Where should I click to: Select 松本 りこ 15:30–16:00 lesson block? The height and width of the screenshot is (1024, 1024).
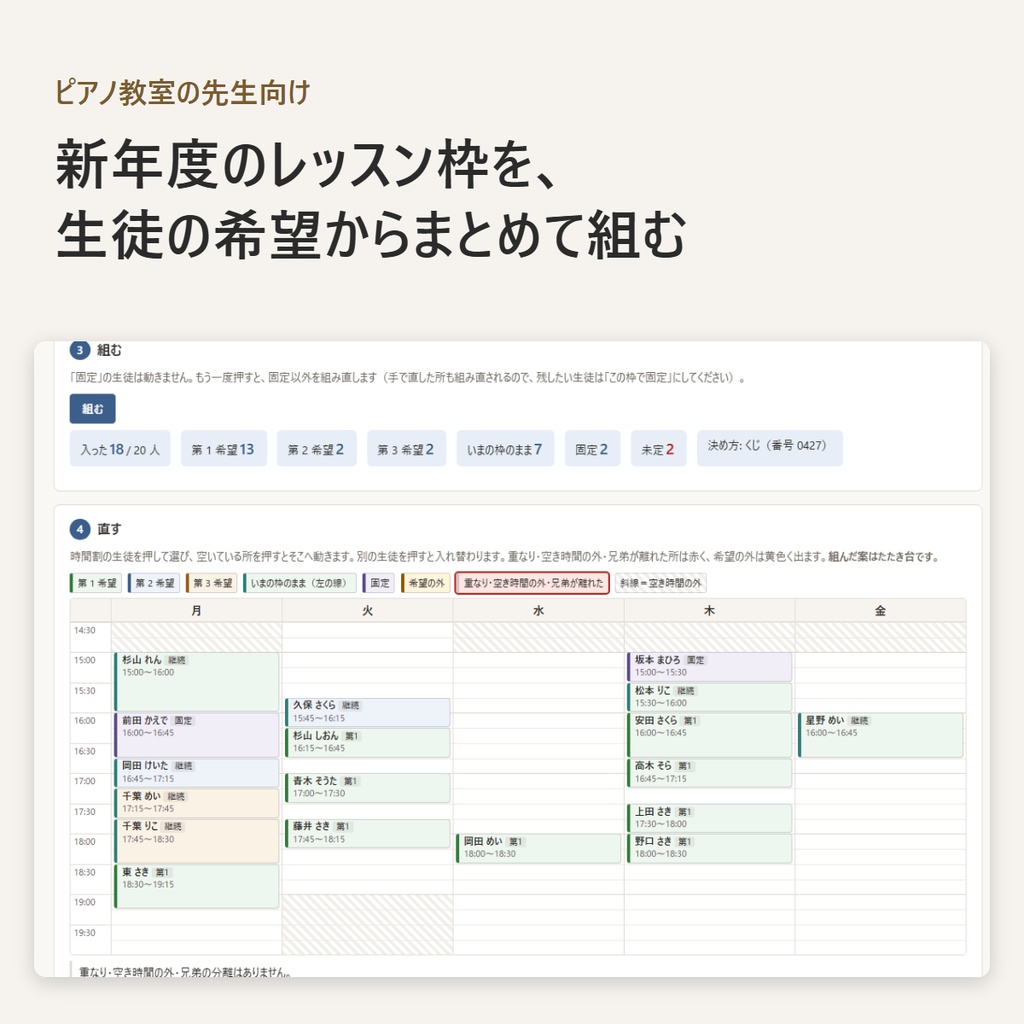click(x=710, y=697)
